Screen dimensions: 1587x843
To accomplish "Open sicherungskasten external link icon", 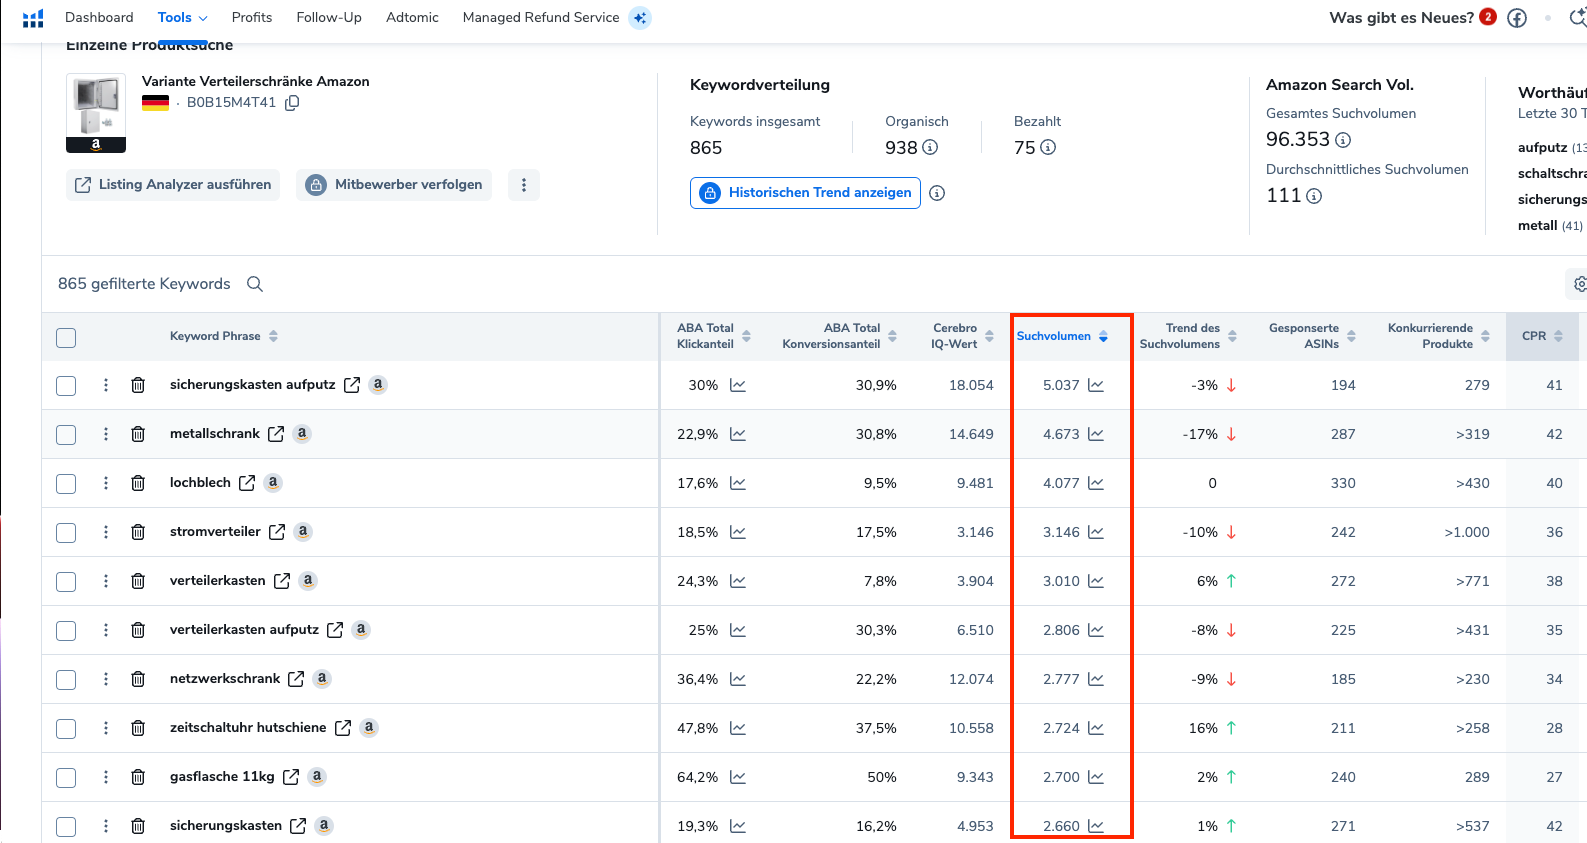I will pos(298,826).
